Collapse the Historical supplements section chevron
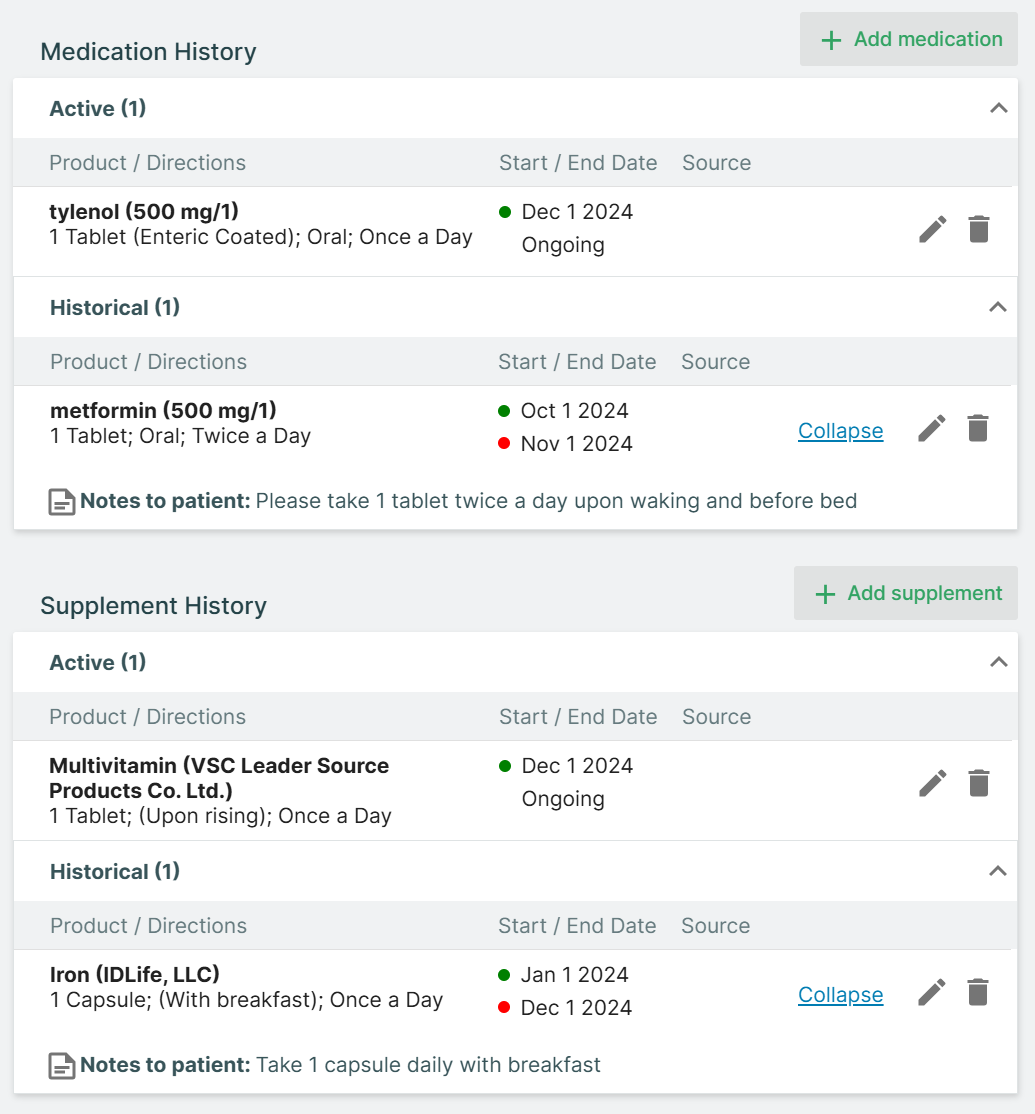The width and height of the screenshot is (1035, 1114). (997, 872)
